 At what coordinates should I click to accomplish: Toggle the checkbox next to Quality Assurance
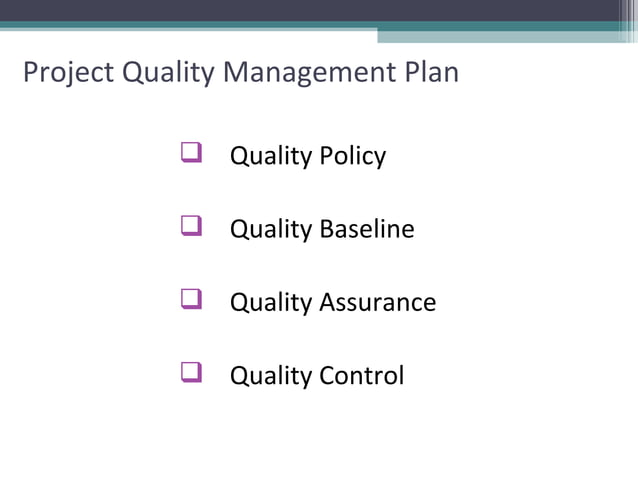[191, 299]
